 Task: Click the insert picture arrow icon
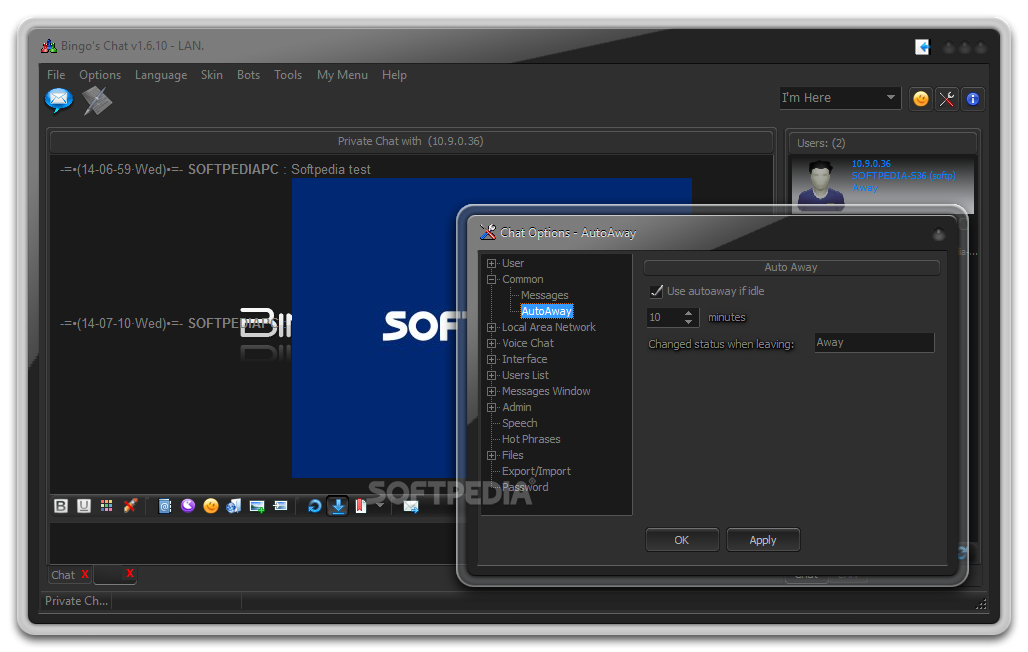[x=280, y=506]
